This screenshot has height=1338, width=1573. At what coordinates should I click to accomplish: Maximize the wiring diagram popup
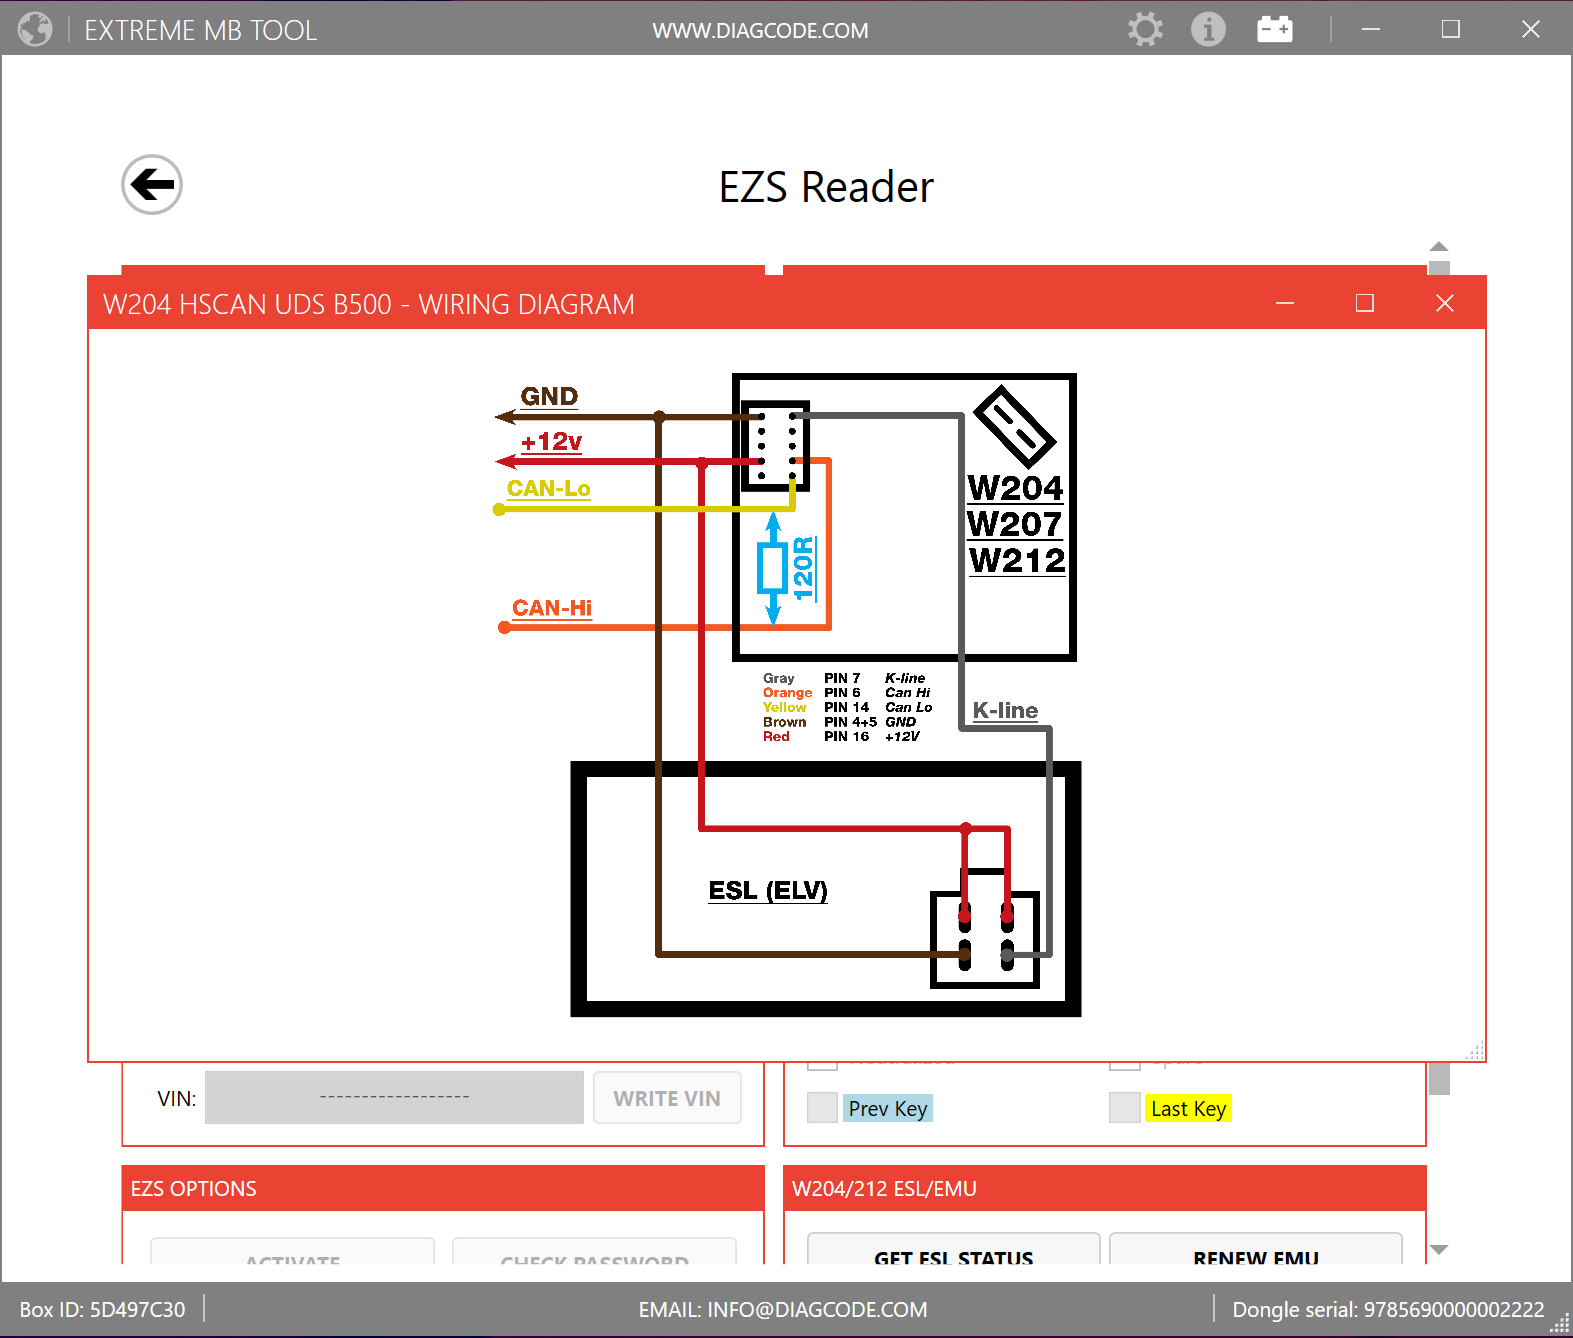pos(1364,303)
